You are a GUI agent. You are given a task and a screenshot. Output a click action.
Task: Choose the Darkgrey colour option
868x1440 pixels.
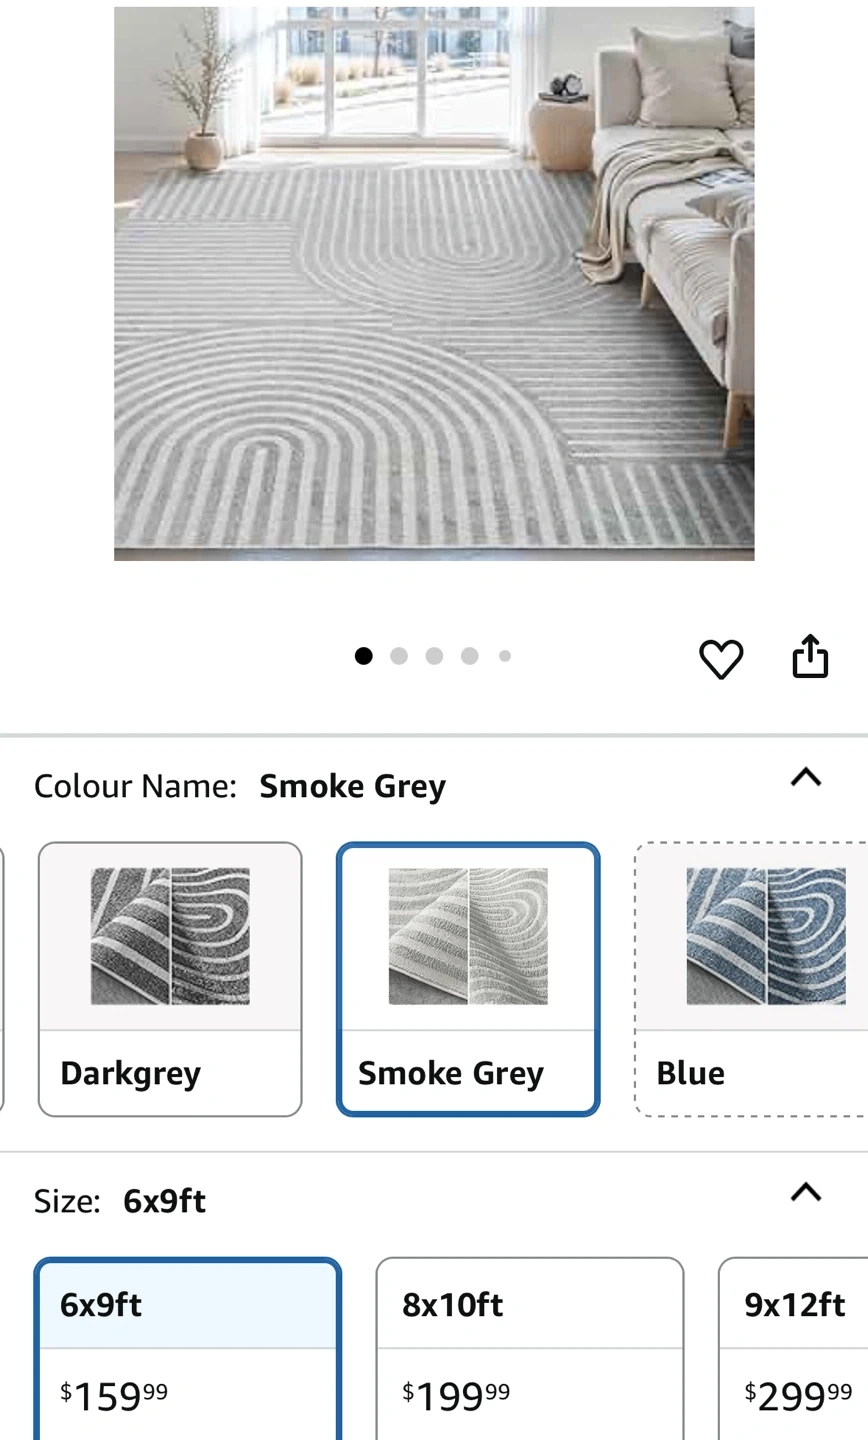170,979
